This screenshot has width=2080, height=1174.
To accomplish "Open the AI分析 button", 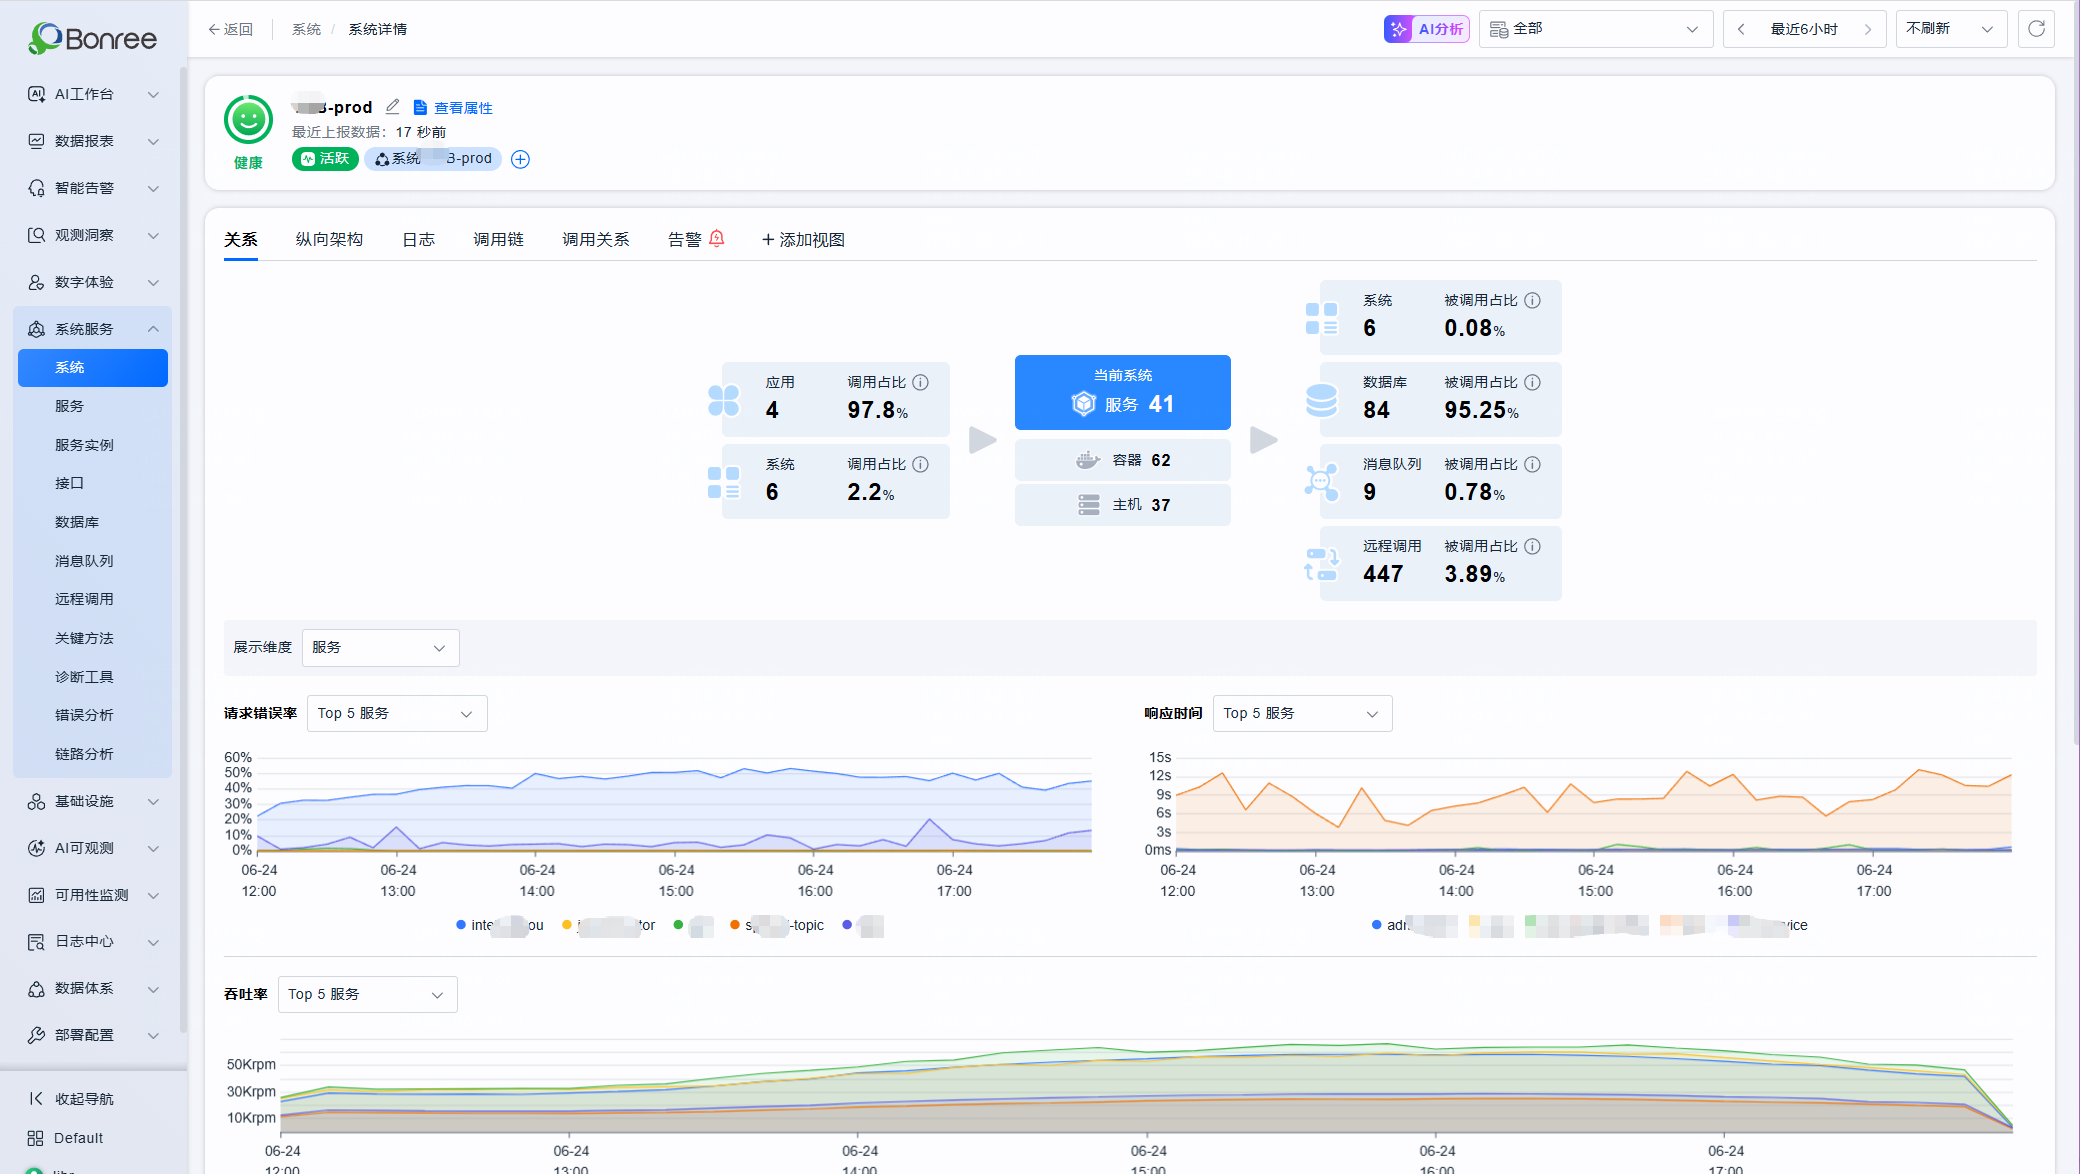I will click(x=1427, y=29).
